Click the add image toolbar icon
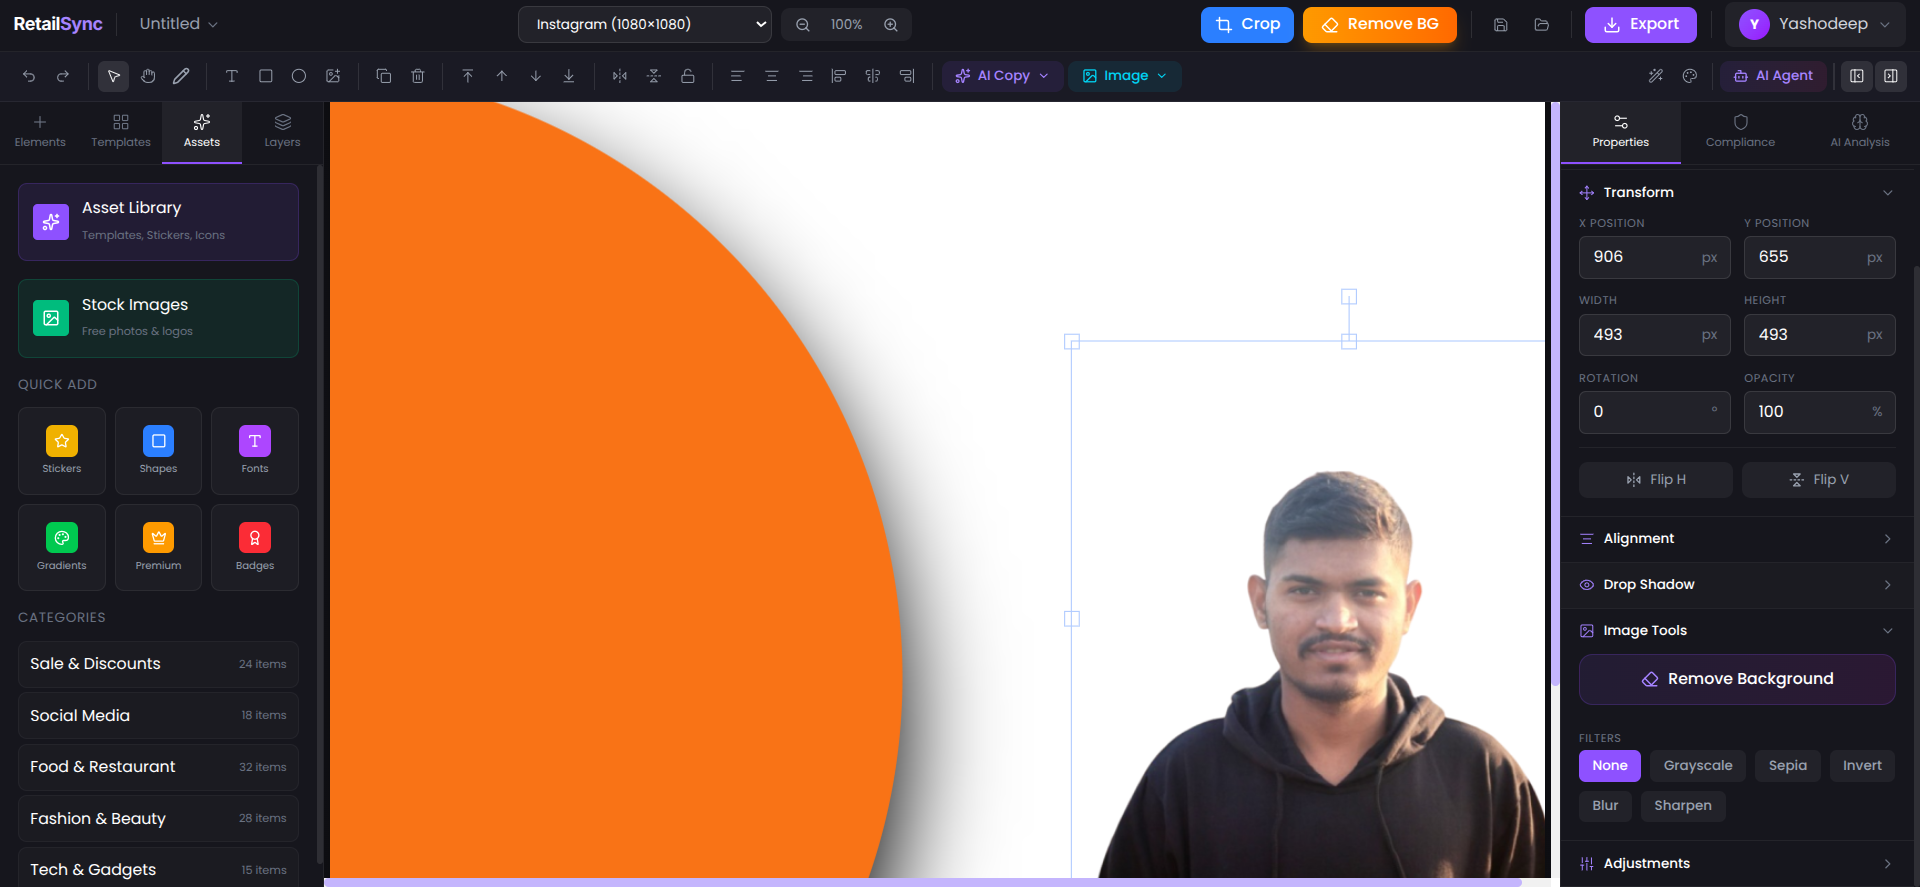Viewport: 1920px width, 887px height. coord(333,76)
